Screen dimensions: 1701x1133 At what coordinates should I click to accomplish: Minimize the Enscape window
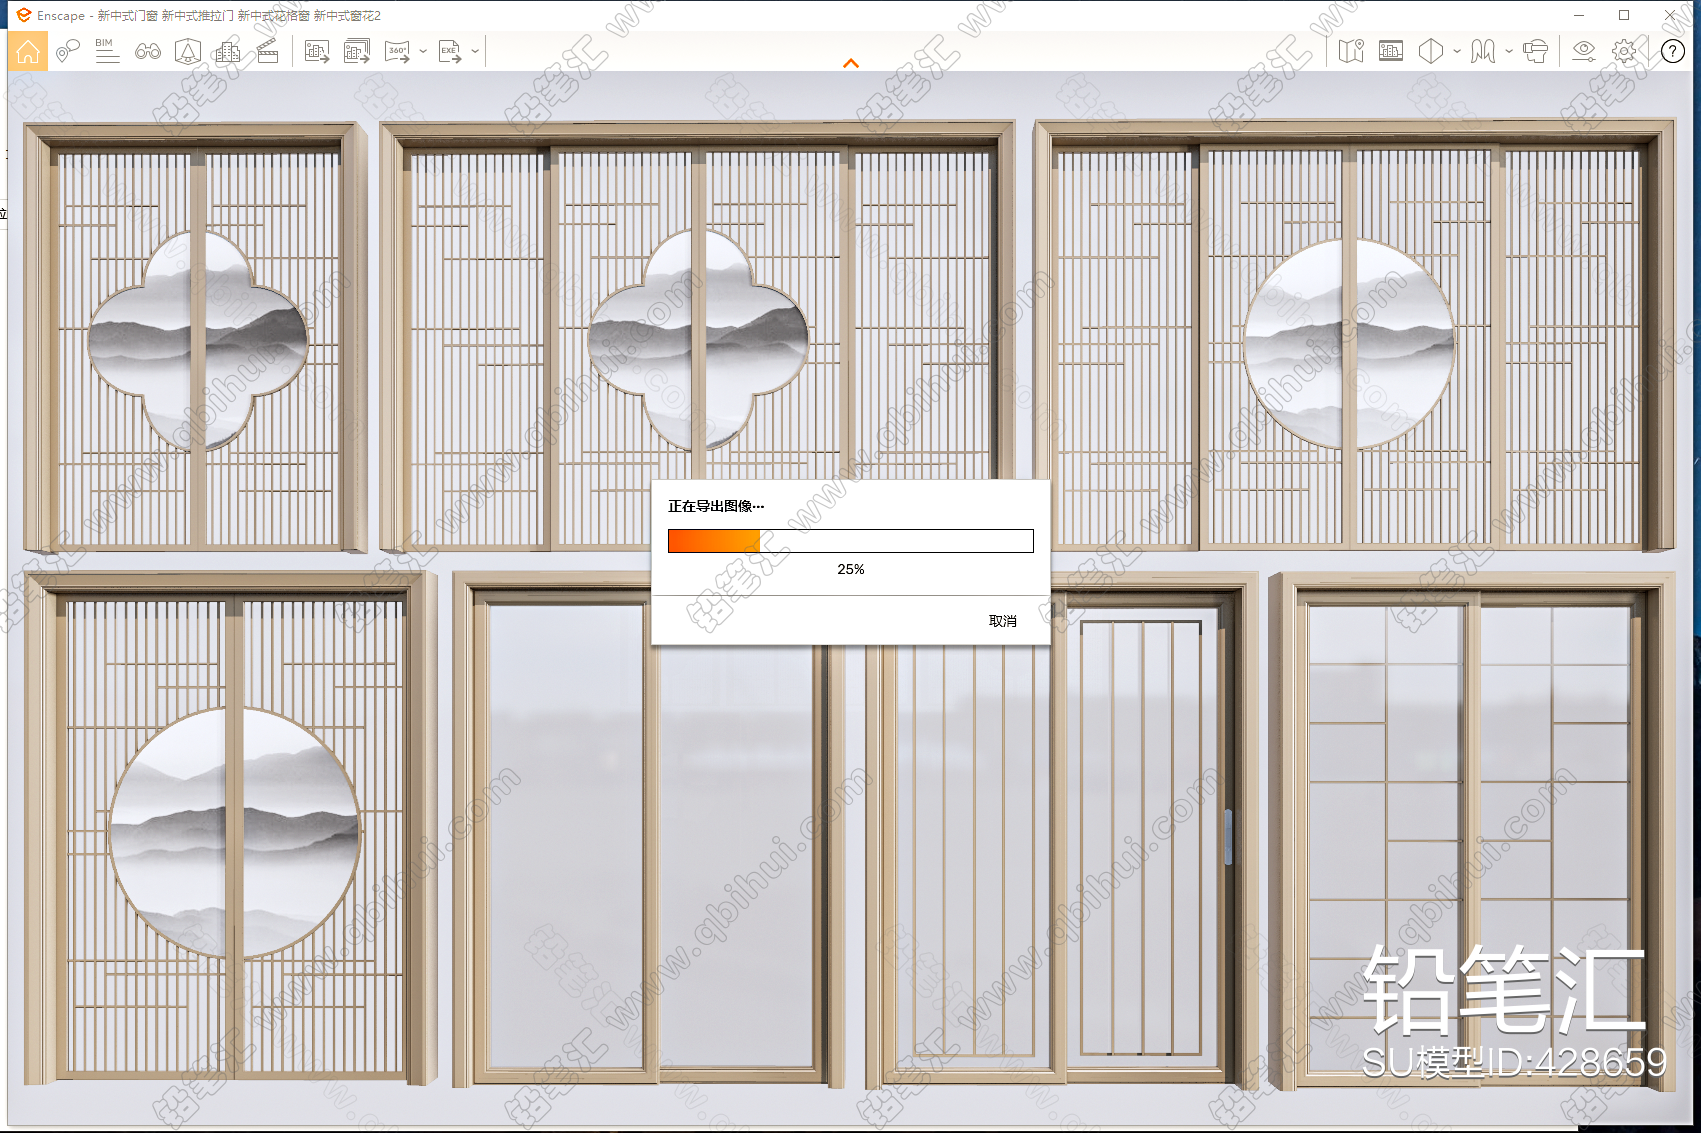pos(1579,15)
